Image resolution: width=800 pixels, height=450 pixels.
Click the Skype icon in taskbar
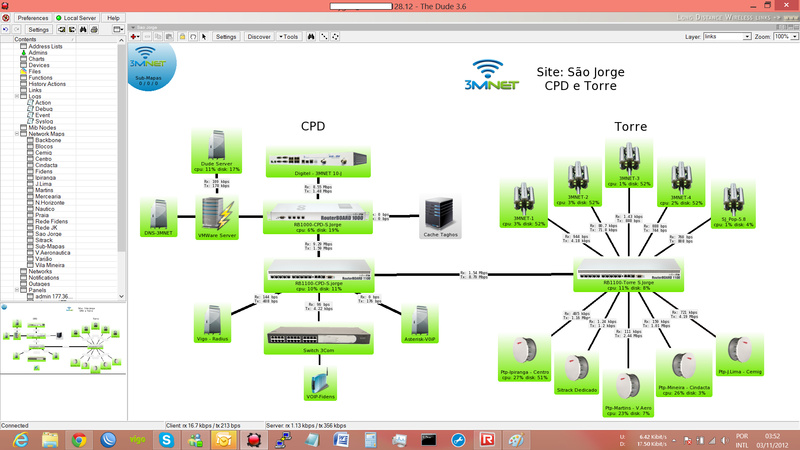tap(166, 440)
